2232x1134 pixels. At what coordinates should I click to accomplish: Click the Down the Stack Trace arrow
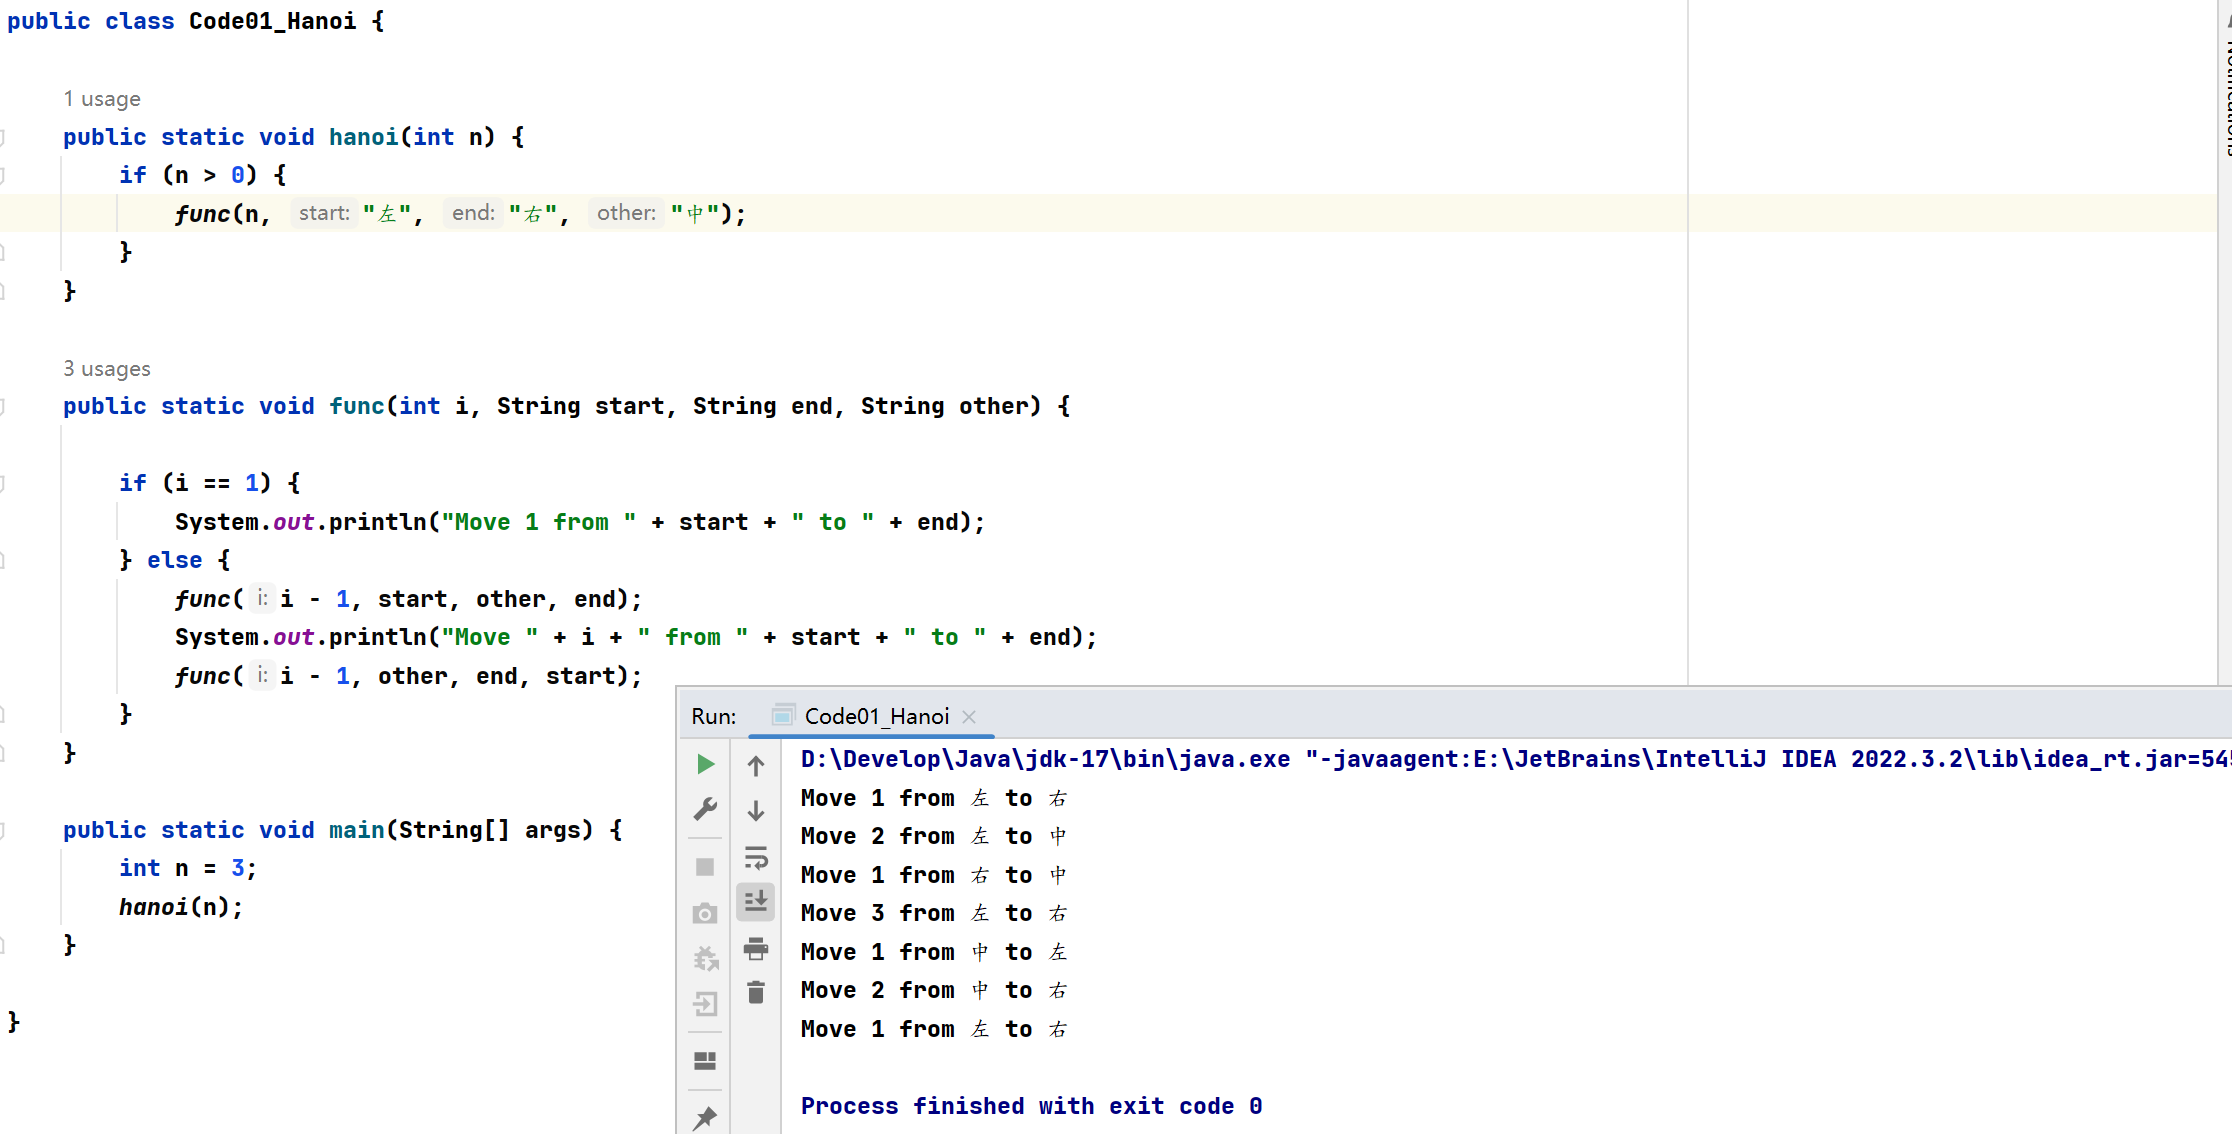click(756, 810)
